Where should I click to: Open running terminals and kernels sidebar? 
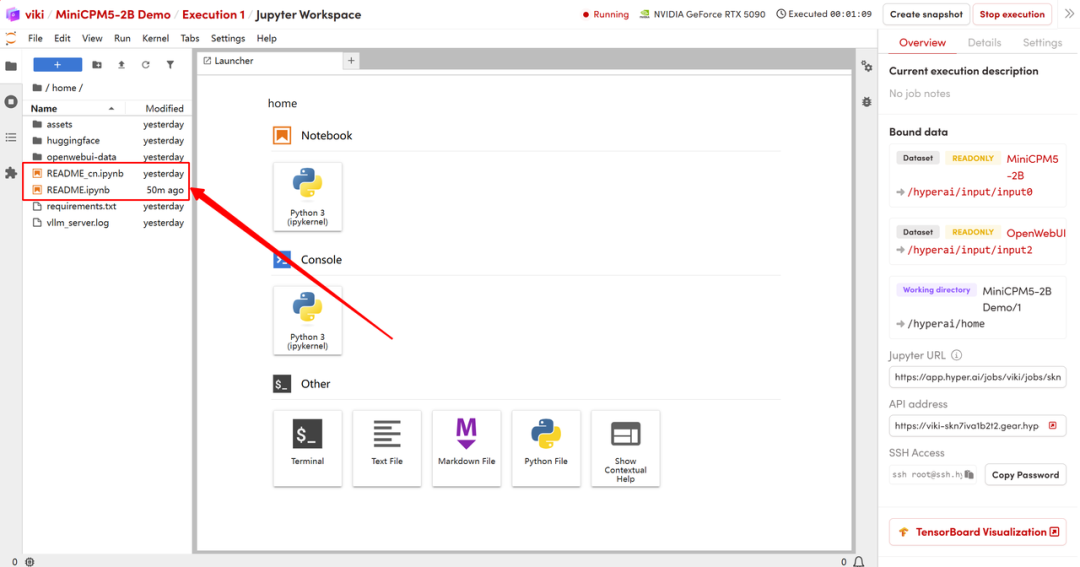click(11, 101)
